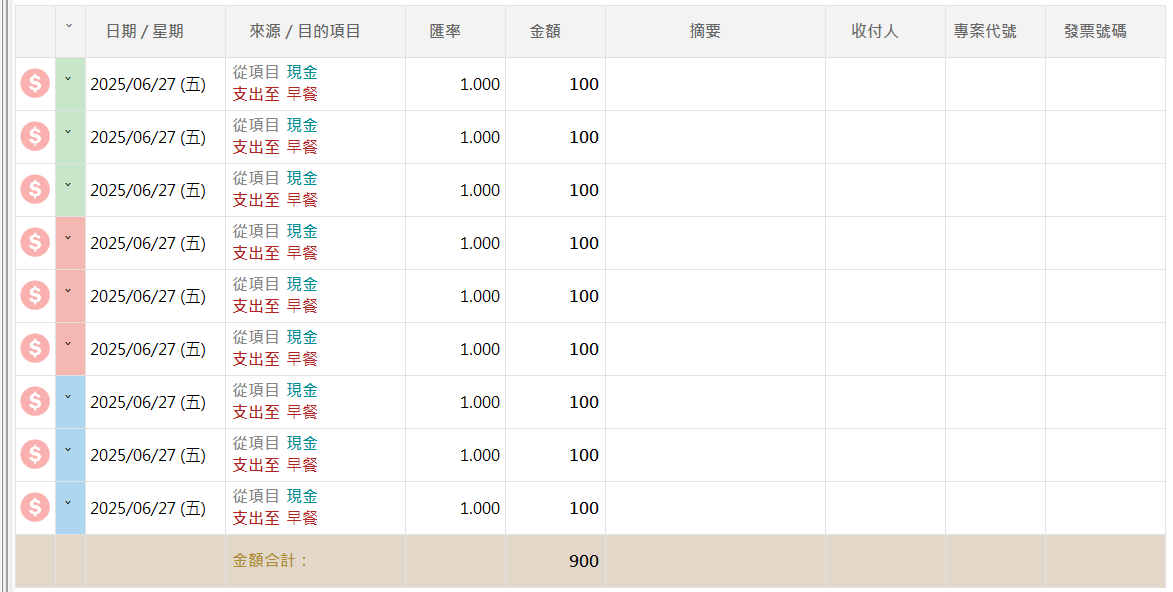This screenshot has width=1173, height=592.
Task: Expand the chevron in the bottom green row
Action: [x=68, y=185]
